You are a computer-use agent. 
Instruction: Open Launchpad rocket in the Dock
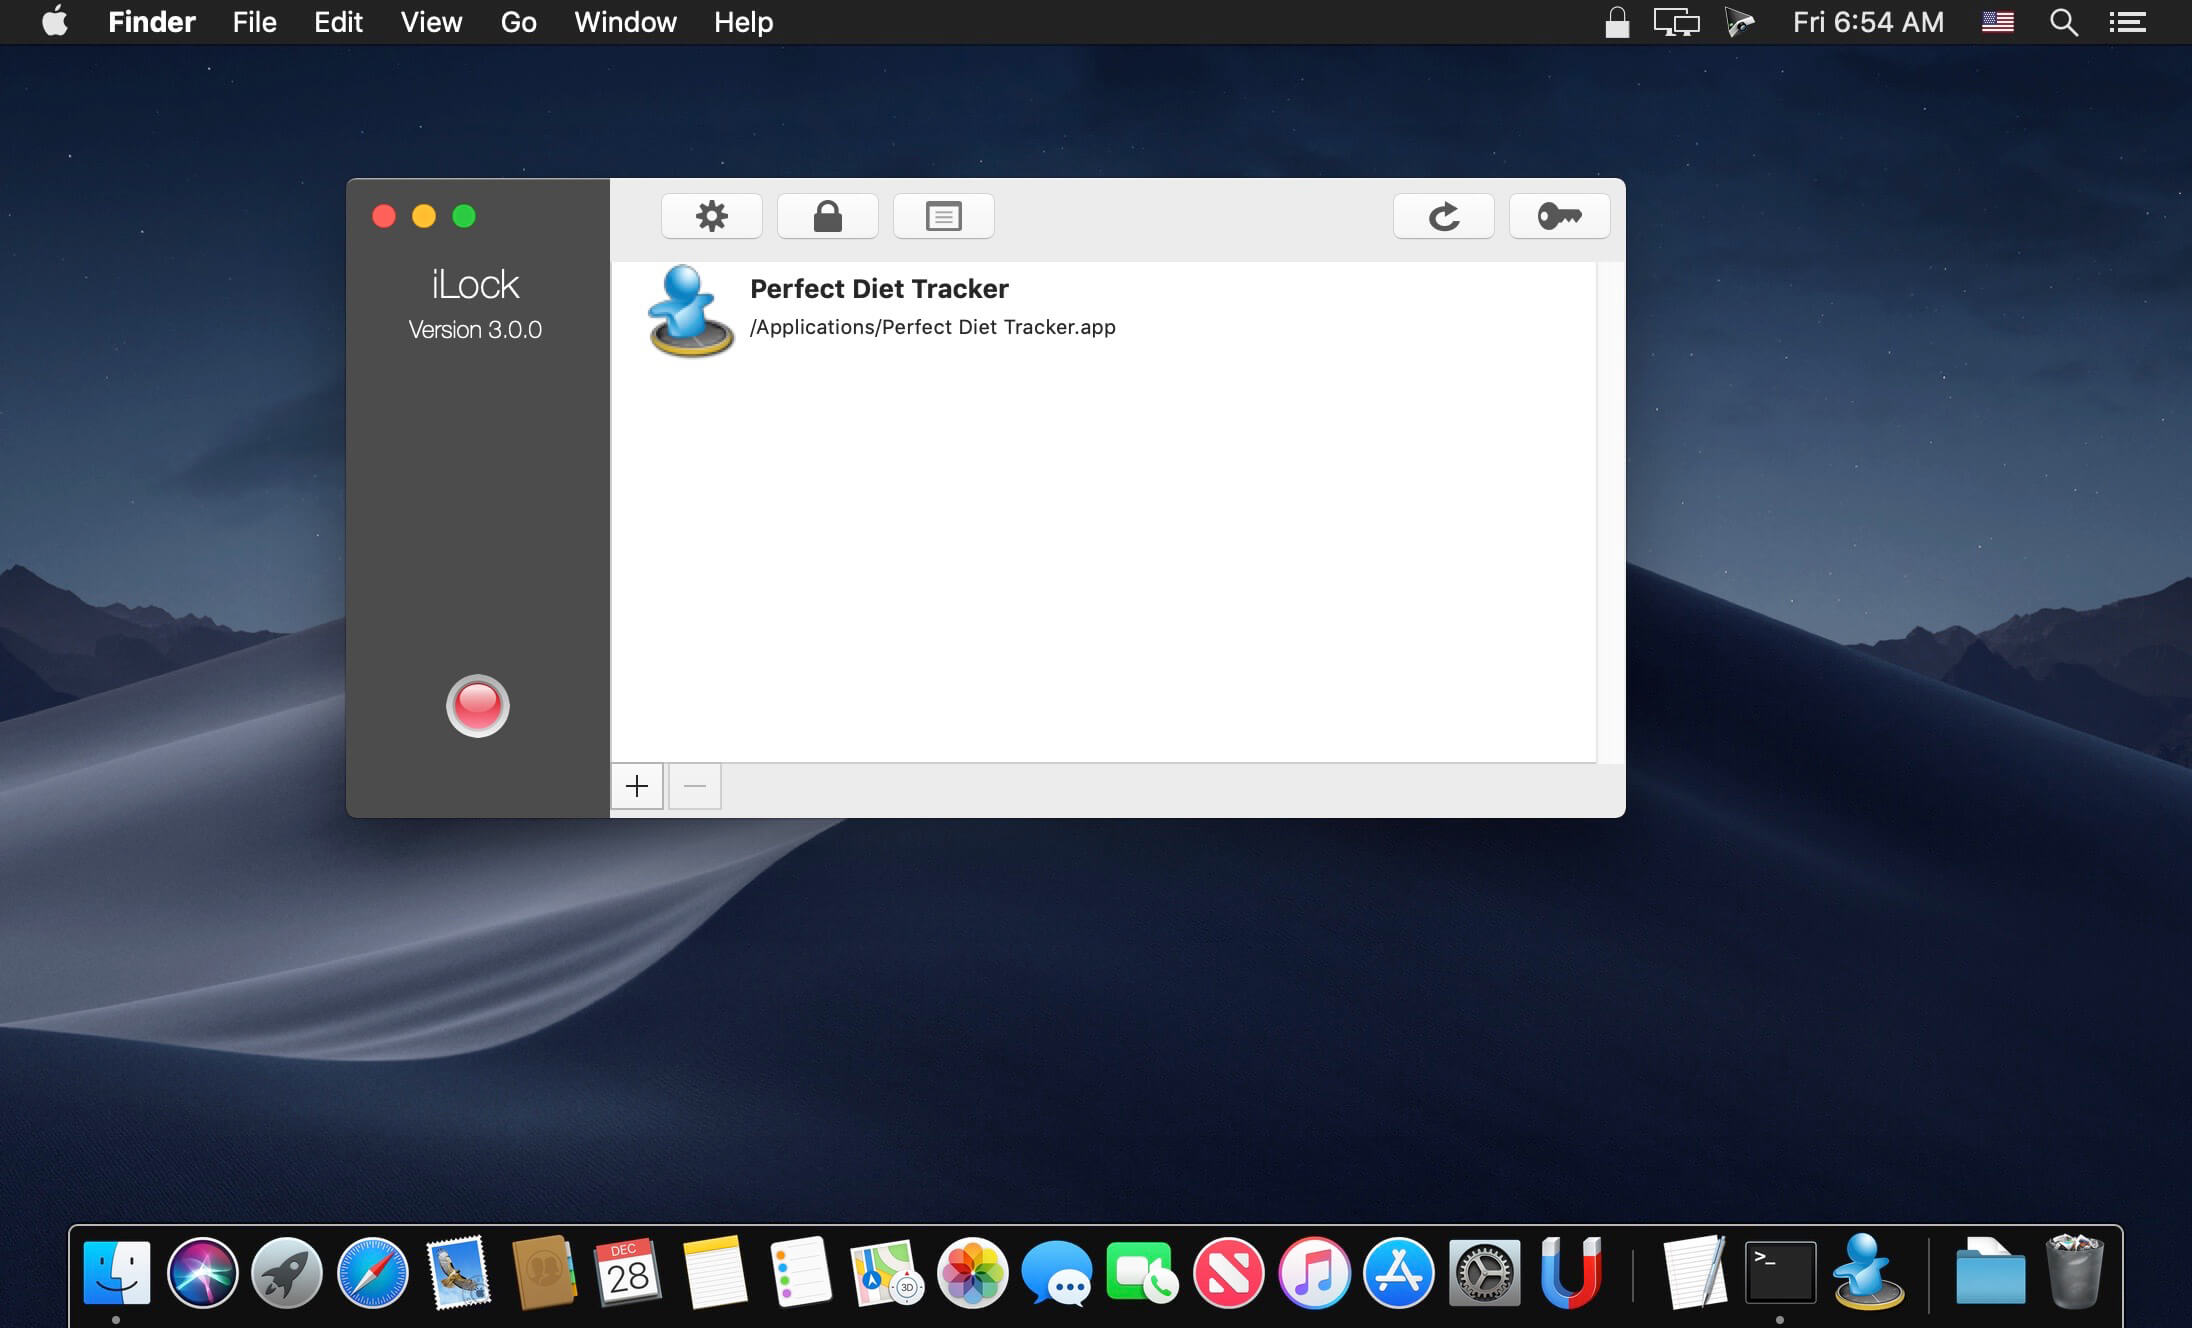pos(287,1273)
